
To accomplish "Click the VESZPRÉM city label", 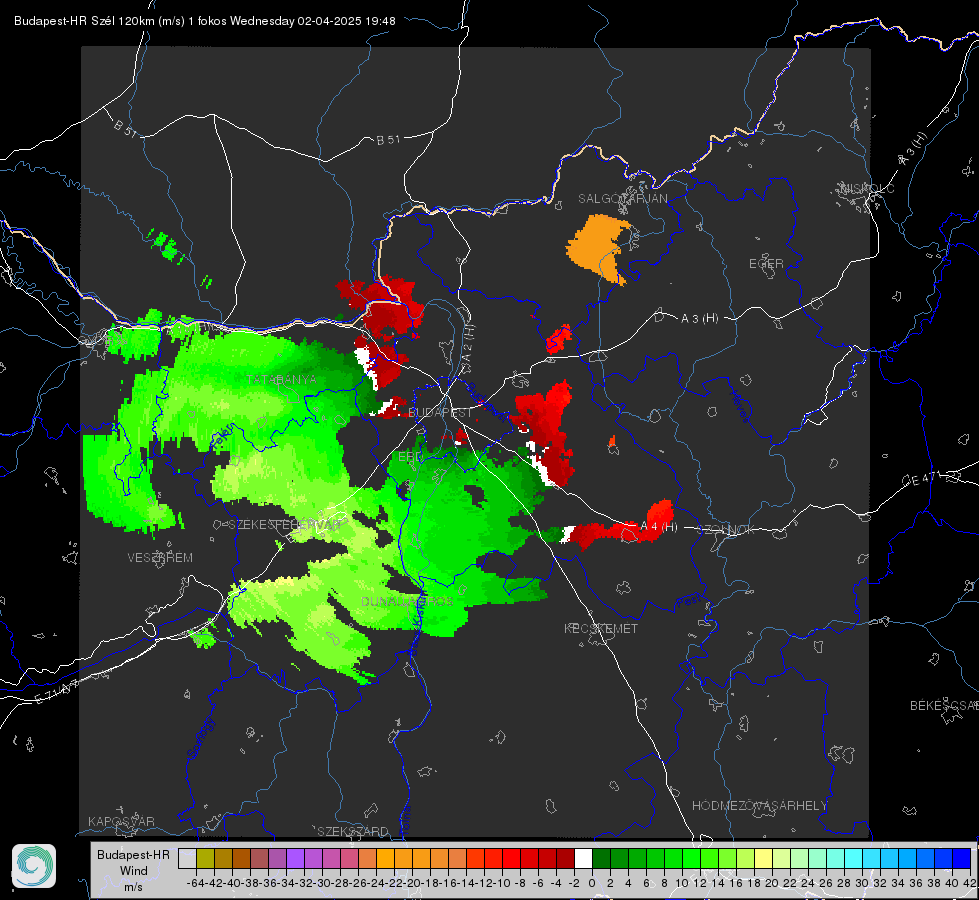I will tap(160, 557).
